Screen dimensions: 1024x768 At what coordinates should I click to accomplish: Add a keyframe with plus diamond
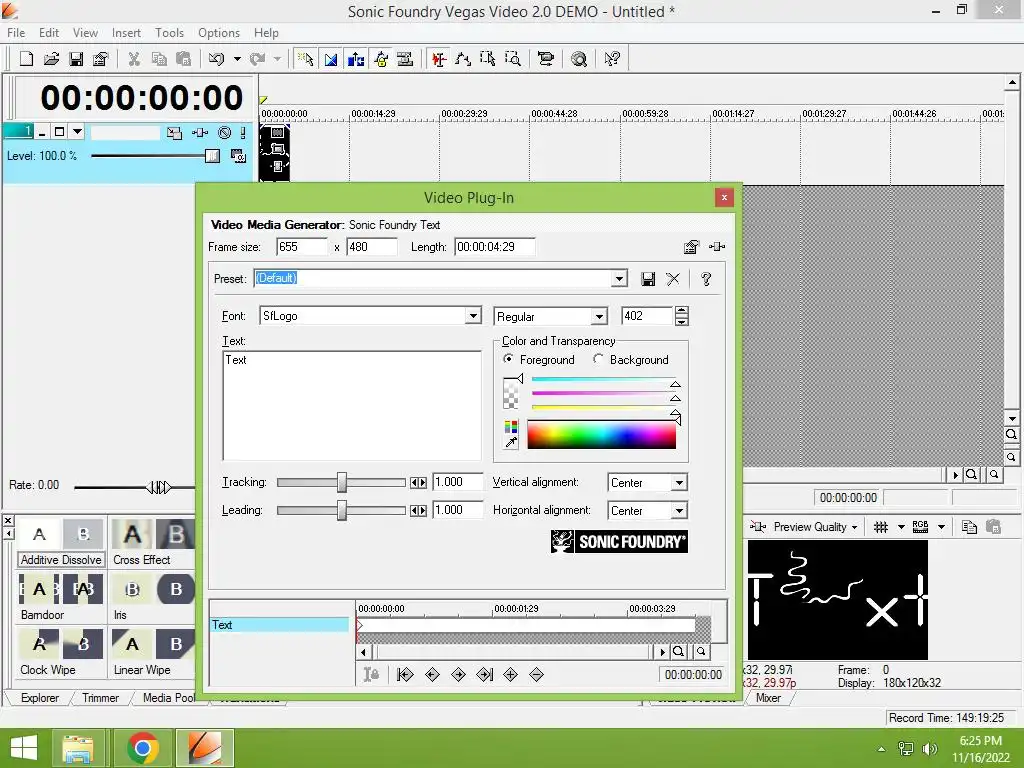click(511, 675)
